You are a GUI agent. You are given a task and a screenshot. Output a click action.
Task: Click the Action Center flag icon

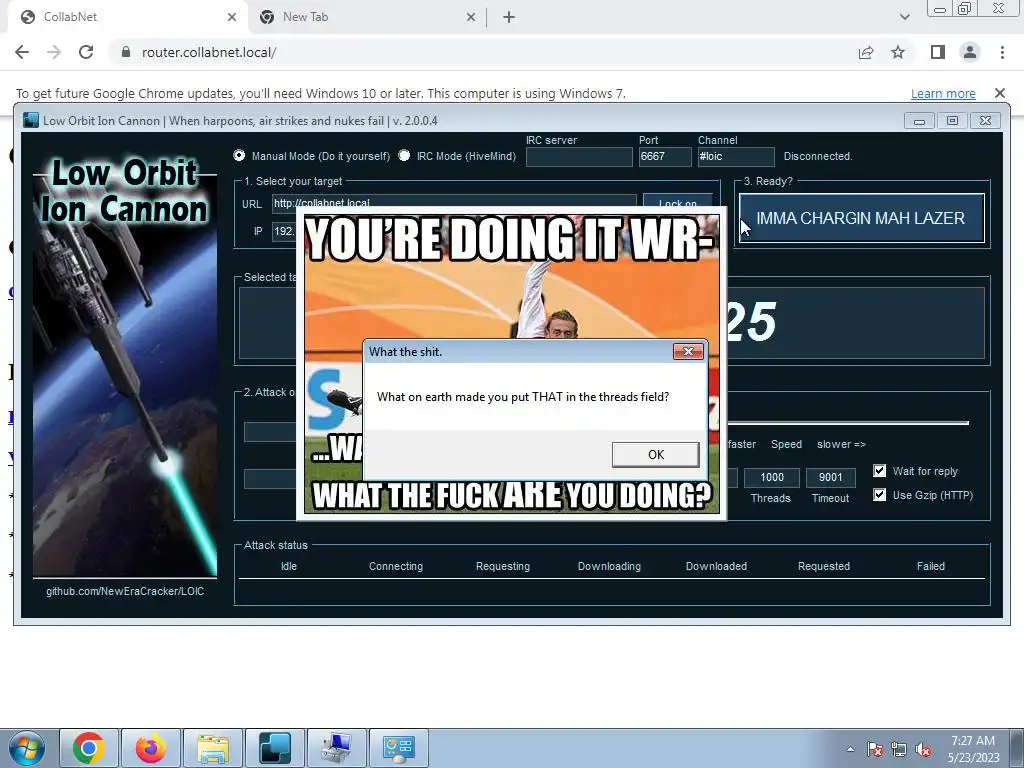[x=875, y=749]
